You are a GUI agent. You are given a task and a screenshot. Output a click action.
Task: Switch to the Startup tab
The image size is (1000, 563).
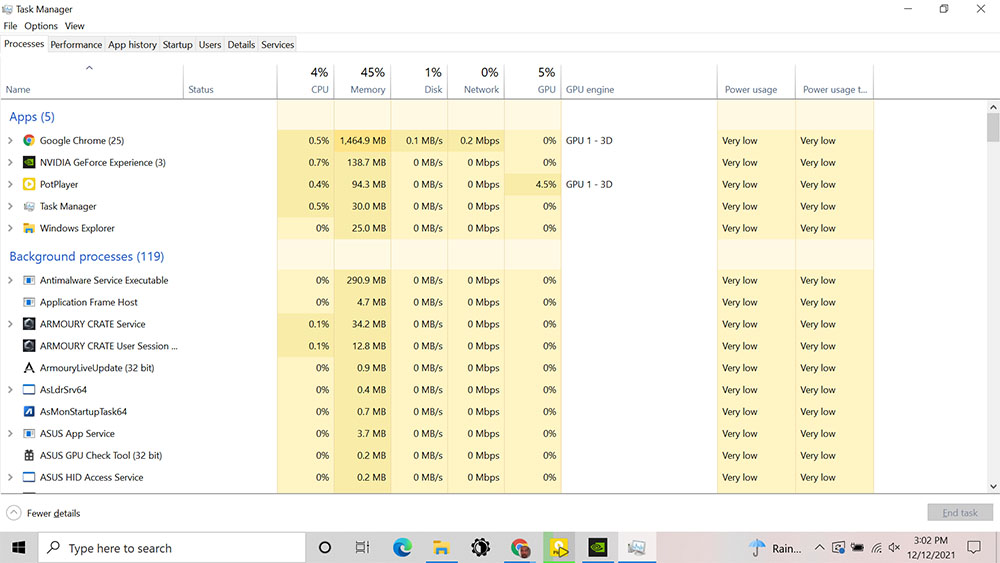point(177,45)
